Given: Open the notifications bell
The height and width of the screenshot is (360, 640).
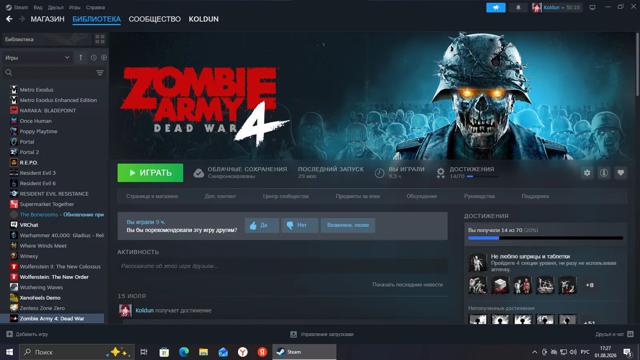Looking at the screenshot, I should point(518,7).
